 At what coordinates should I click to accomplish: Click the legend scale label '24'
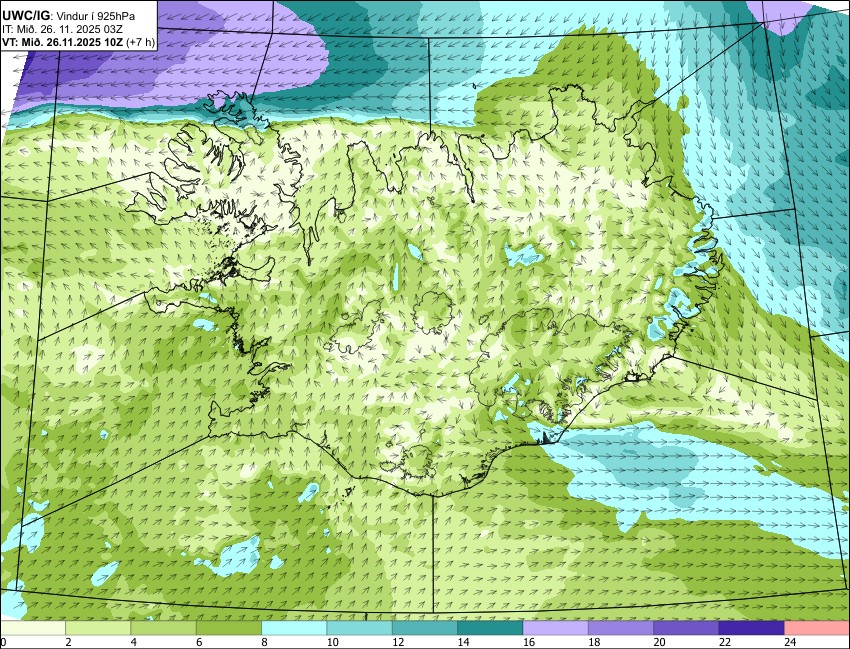click(790, 642)
